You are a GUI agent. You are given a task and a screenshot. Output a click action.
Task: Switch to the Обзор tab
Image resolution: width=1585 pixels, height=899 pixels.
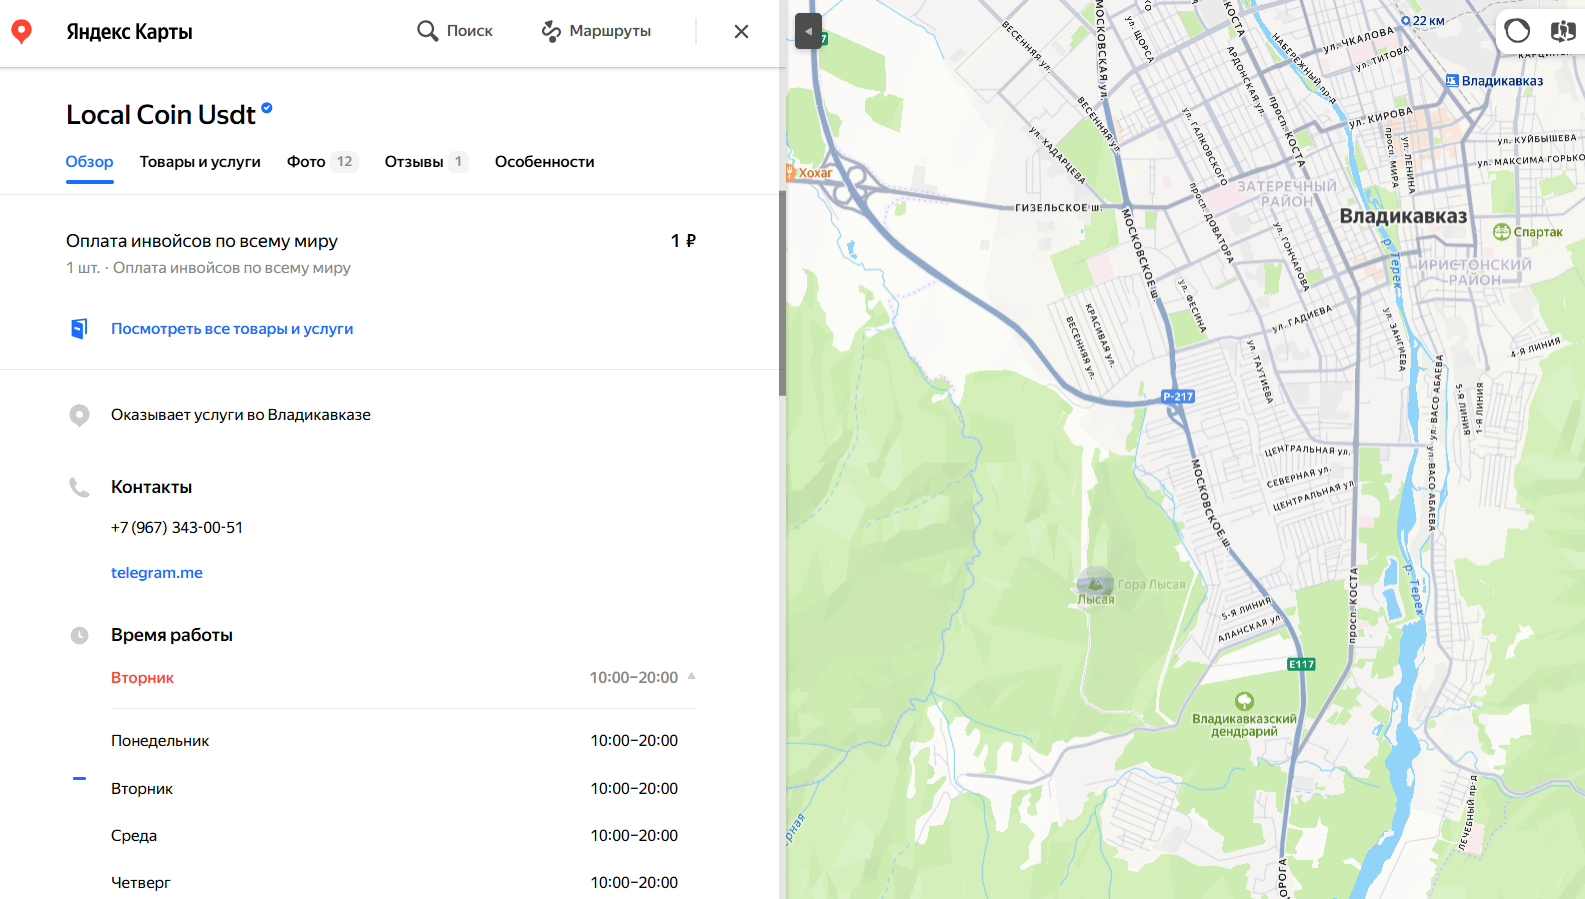tap(90, 162)
